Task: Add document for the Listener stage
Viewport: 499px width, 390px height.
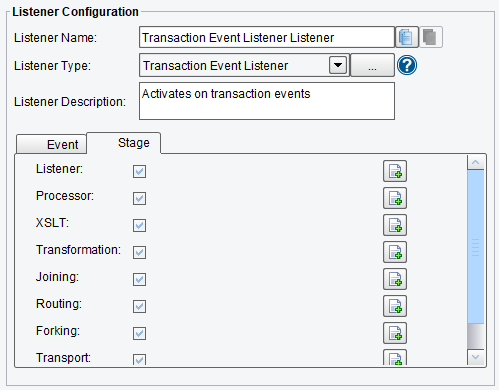Action: (395, 171)
